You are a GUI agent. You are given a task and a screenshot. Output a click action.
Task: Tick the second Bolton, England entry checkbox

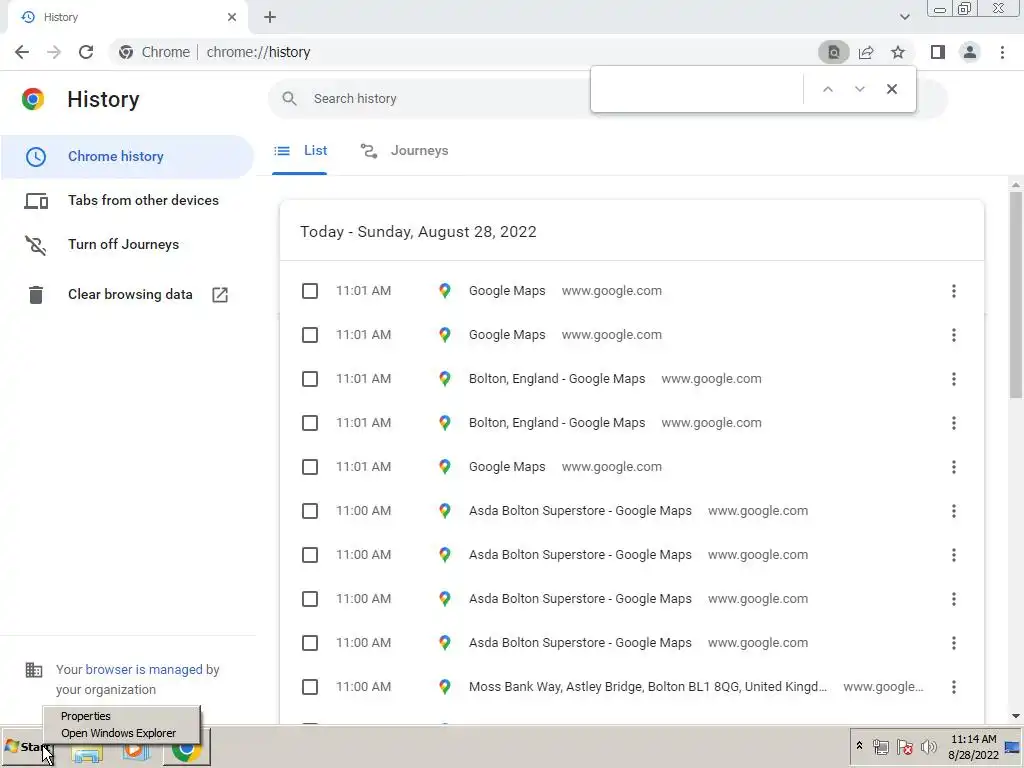(310, 423)
